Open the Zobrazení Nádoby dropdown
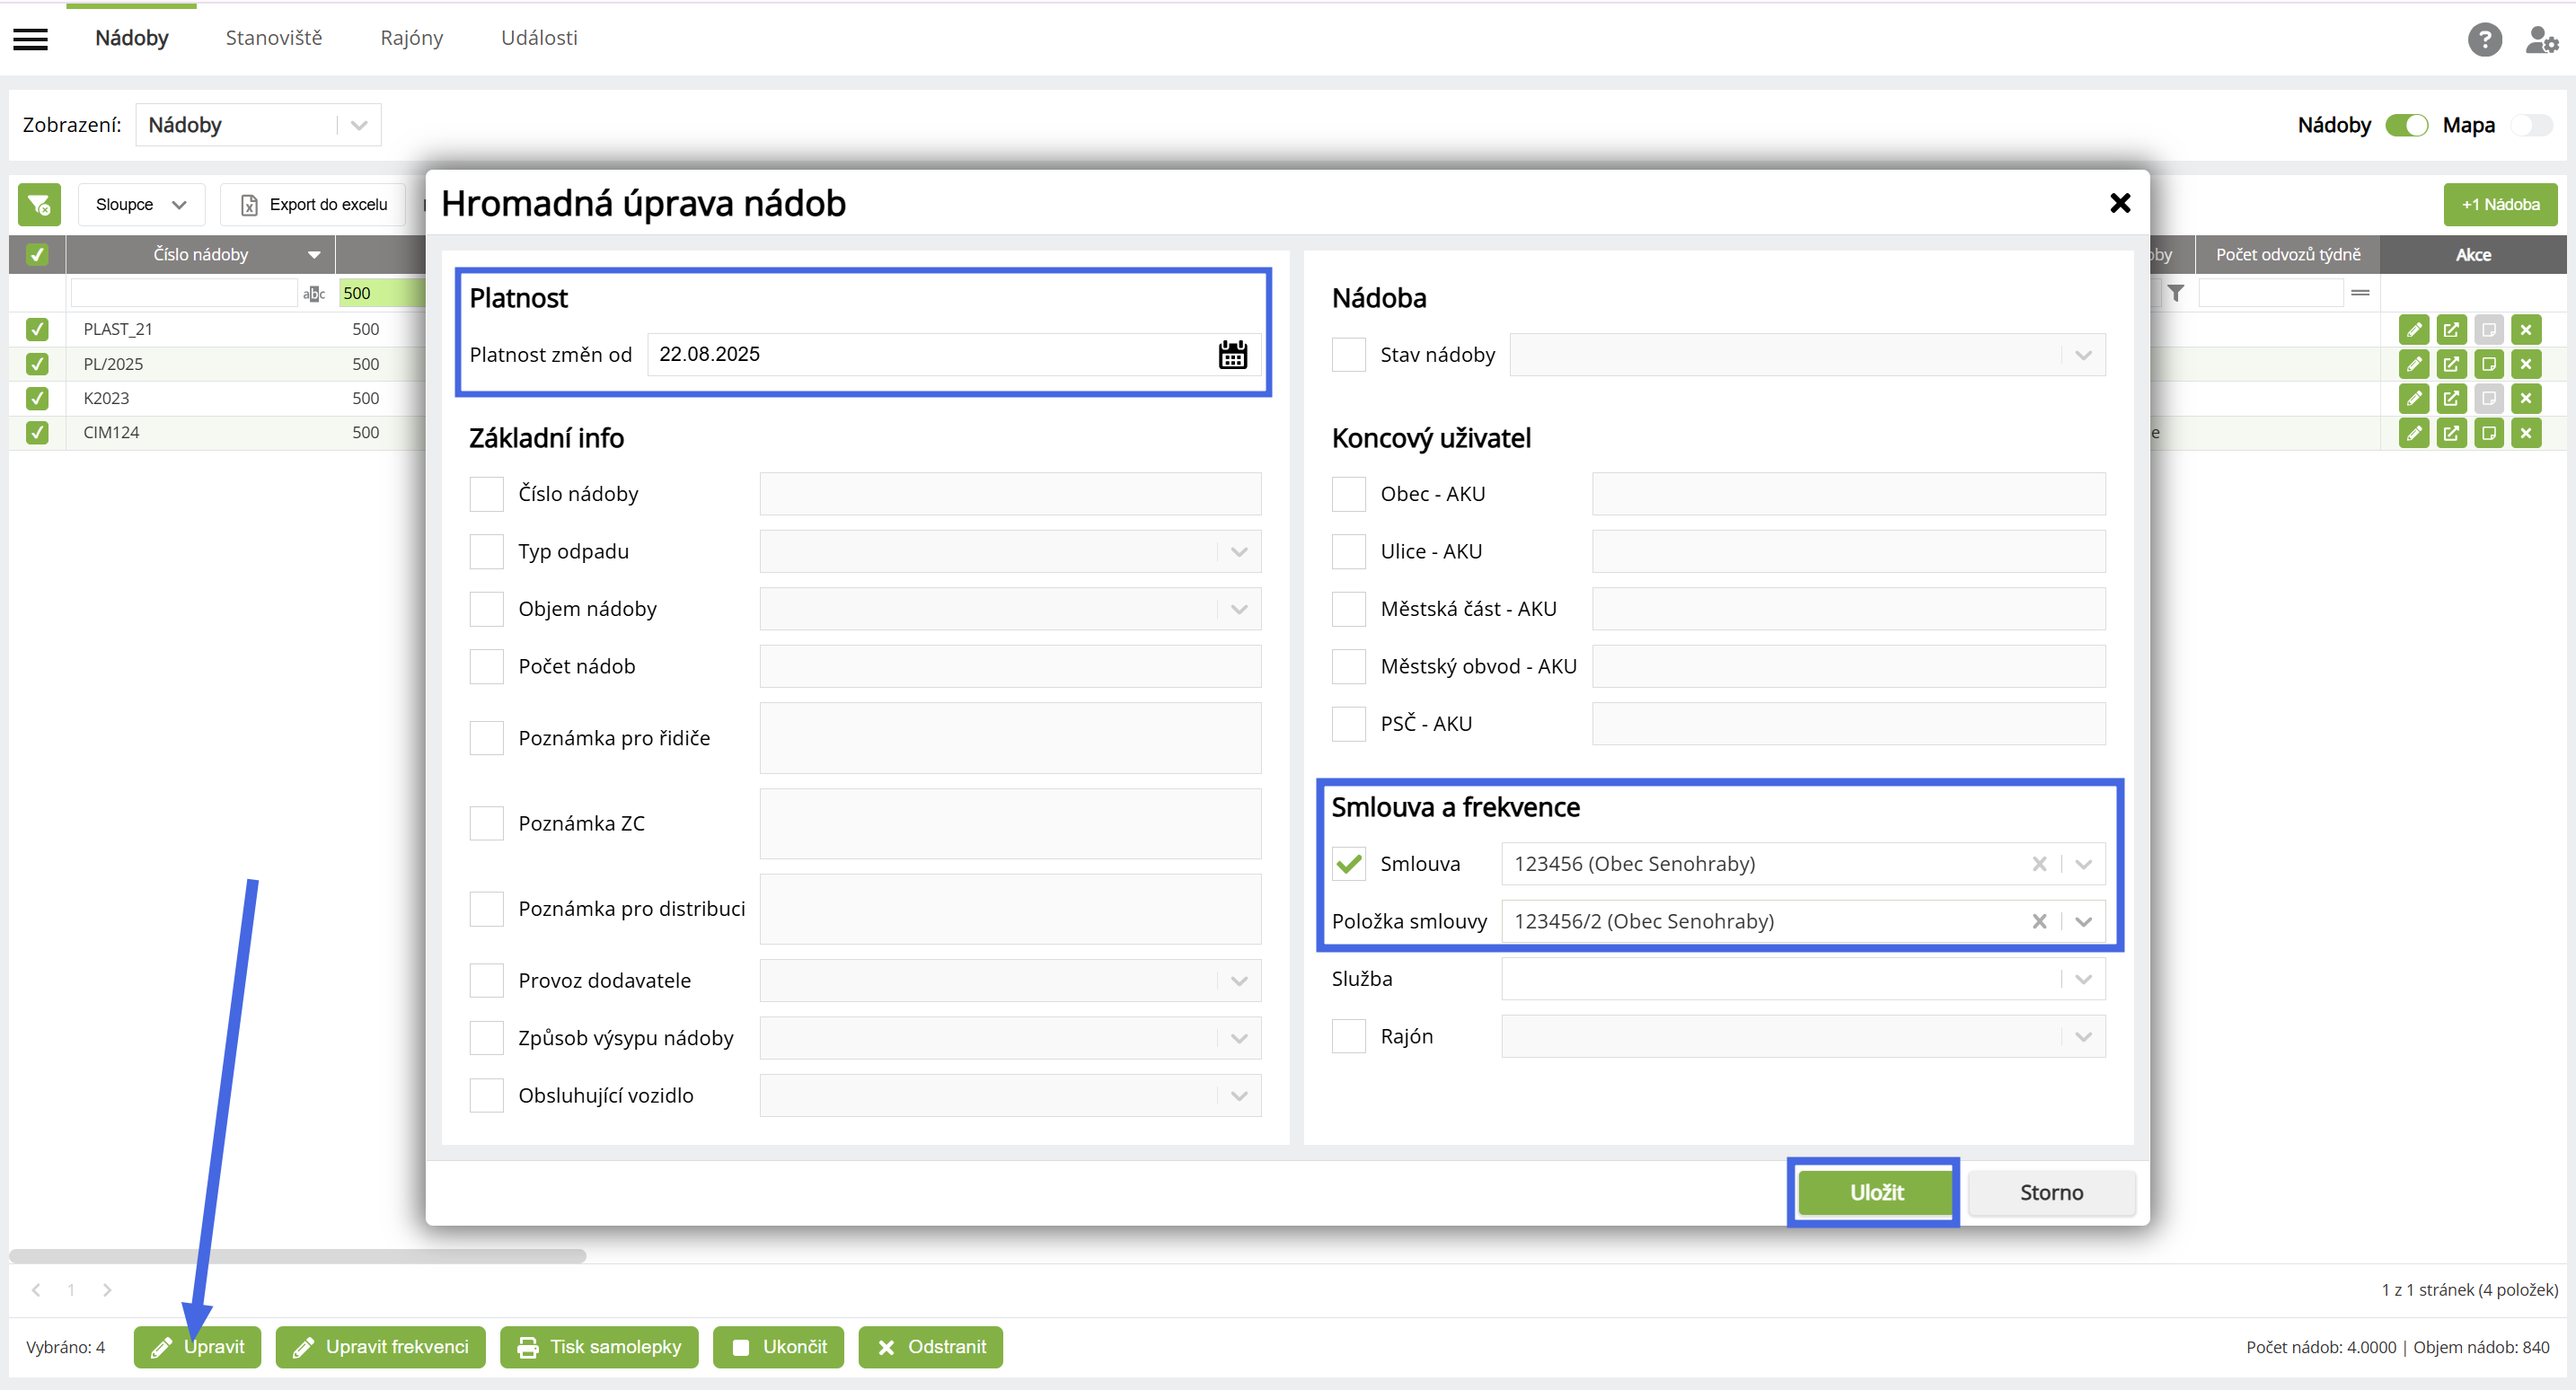The height and width of the screenshot is (1390, 2576). 258,125
